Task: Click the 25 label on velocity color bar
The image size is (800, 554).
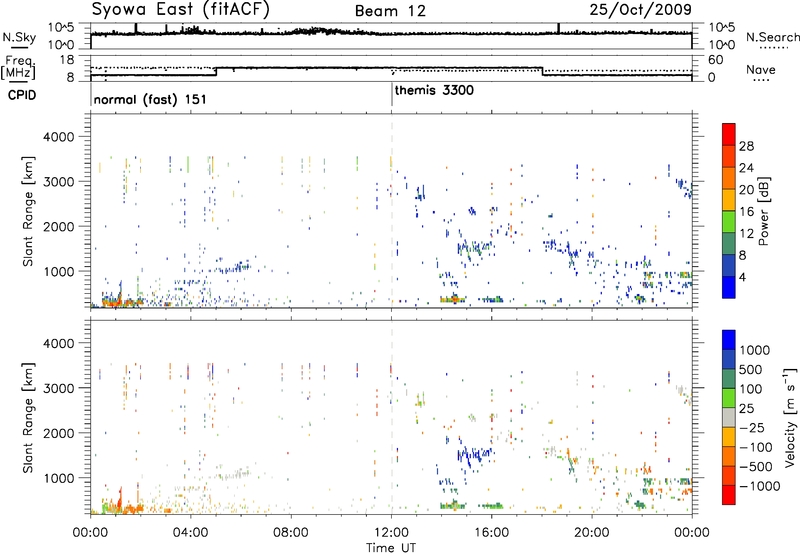Action: (x=747, y=408)
